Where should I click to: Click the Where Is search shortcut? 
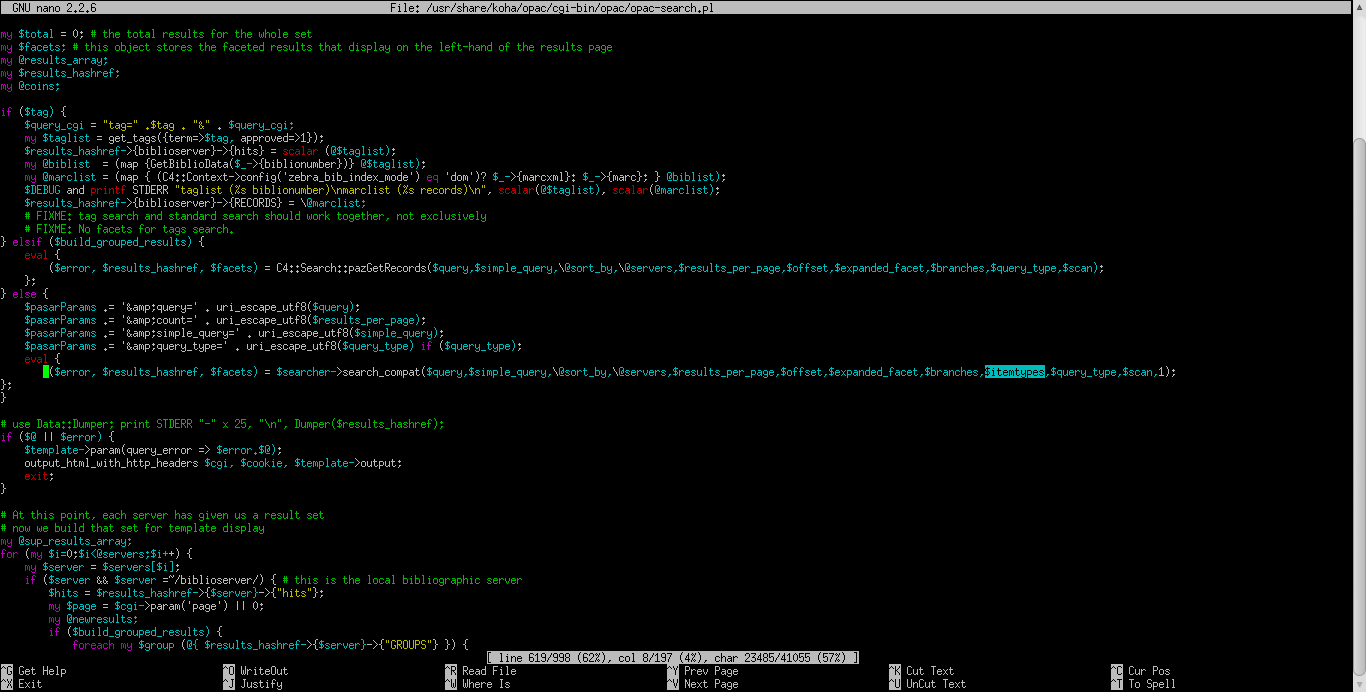tap(485, 684)
